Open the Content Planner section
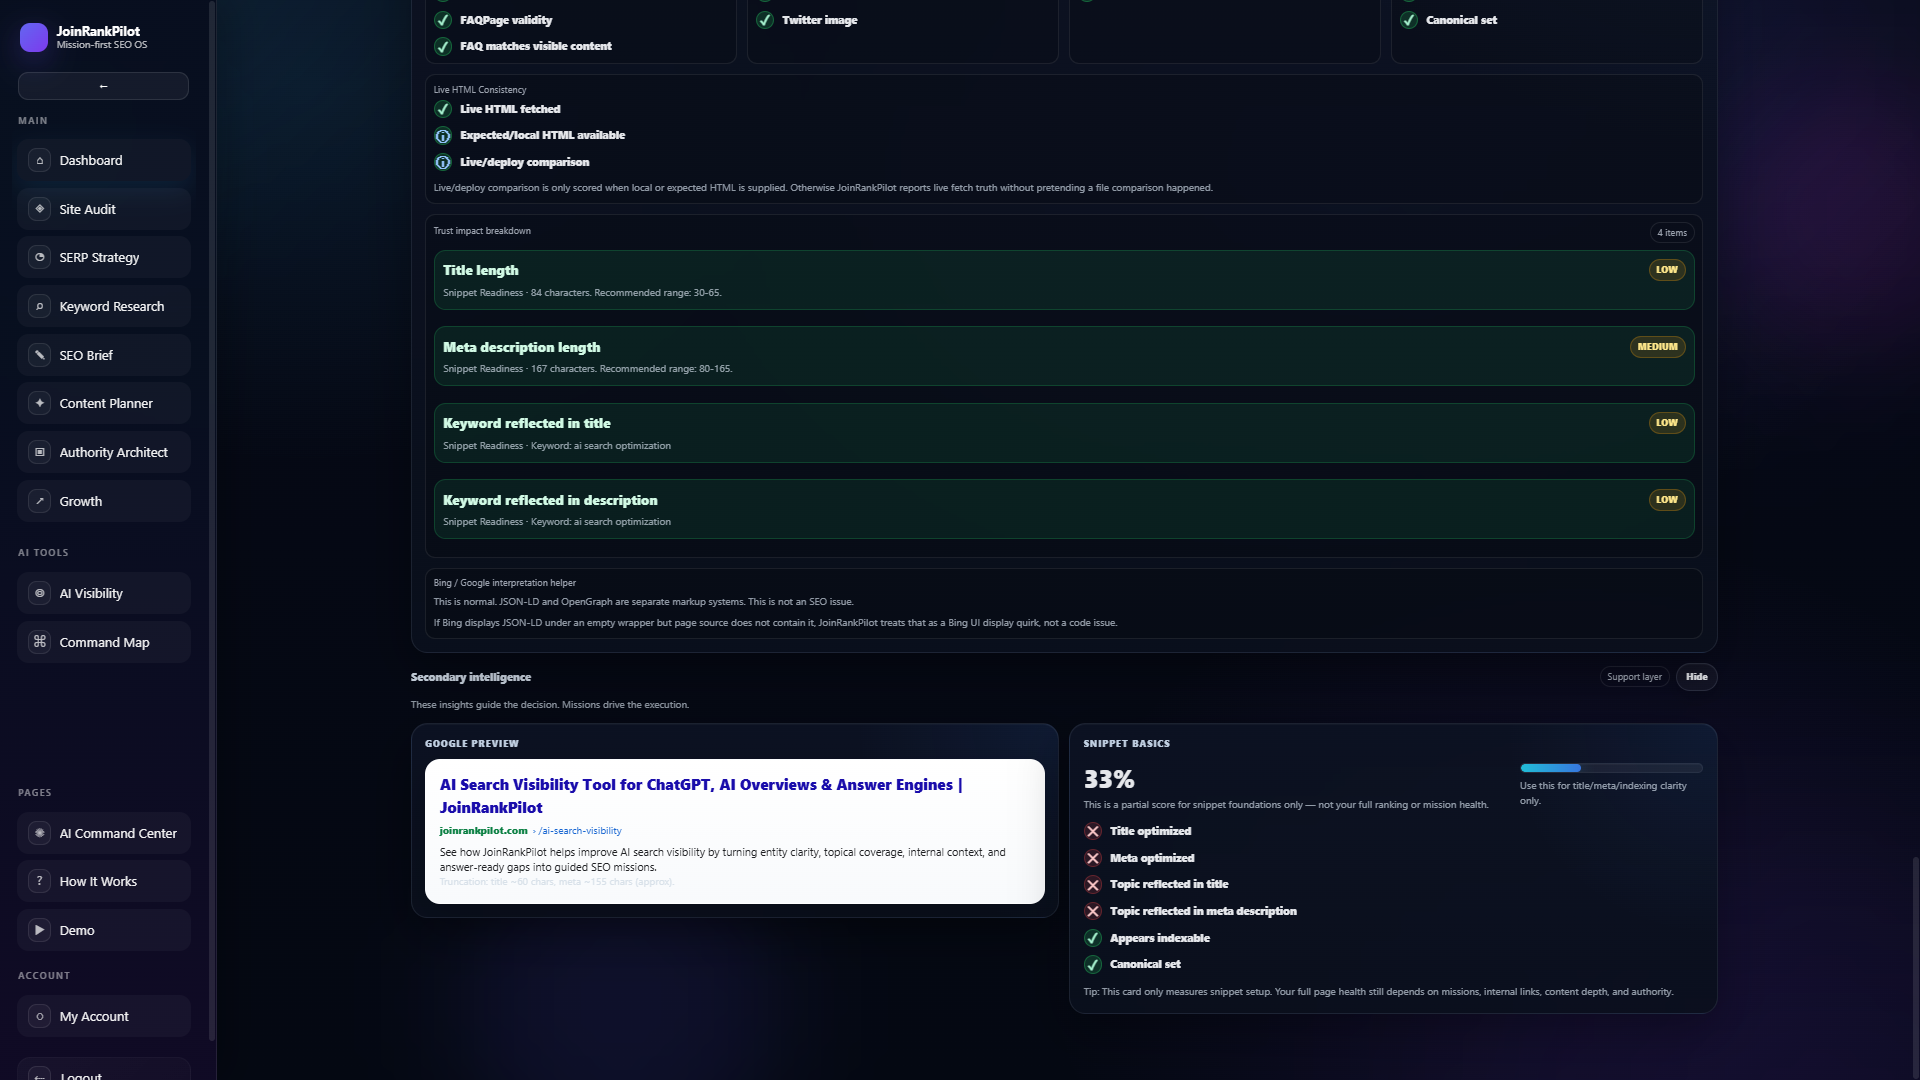 [x=104, y=403]
